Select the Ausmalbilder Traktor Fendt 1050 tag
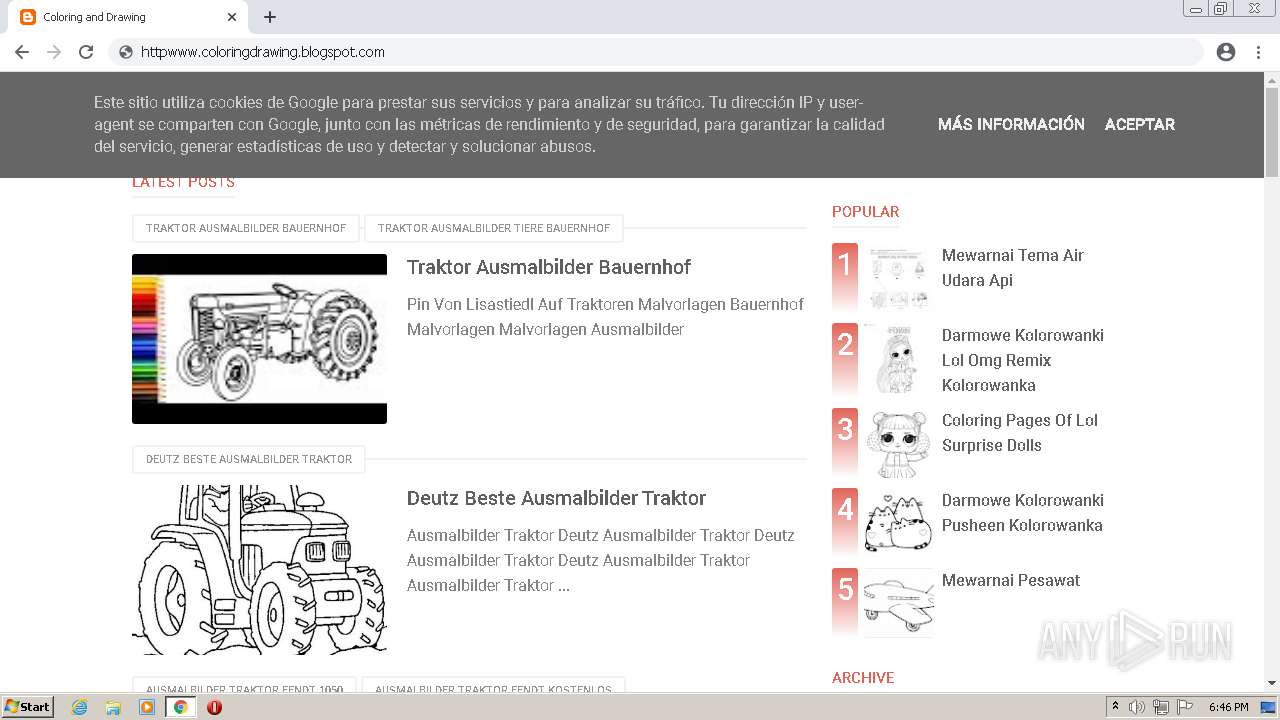This screenshot has width=1280, height=720. [244, 687]
